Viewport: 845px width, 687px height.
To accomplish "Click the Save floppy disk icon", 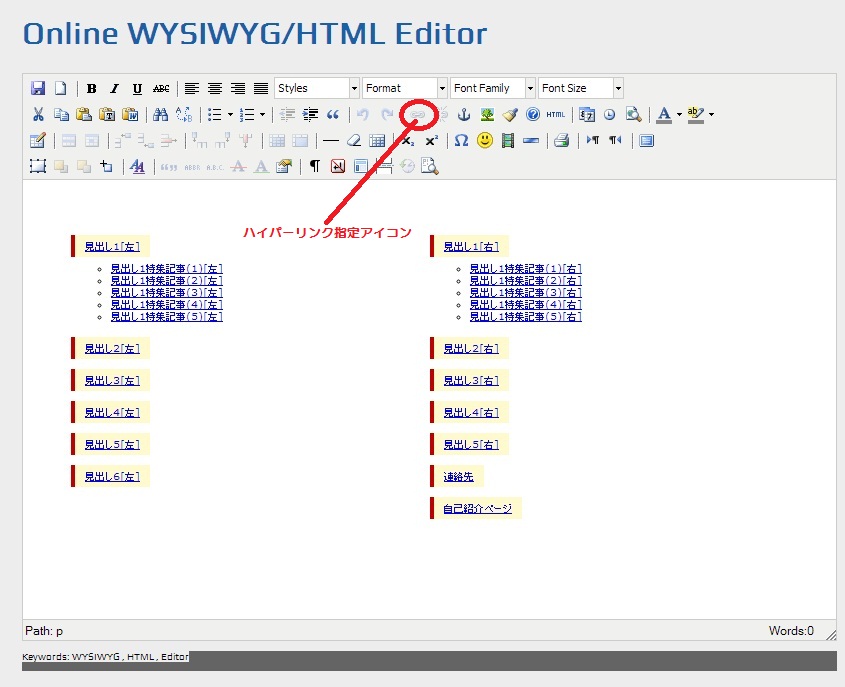I will [38, 88].
